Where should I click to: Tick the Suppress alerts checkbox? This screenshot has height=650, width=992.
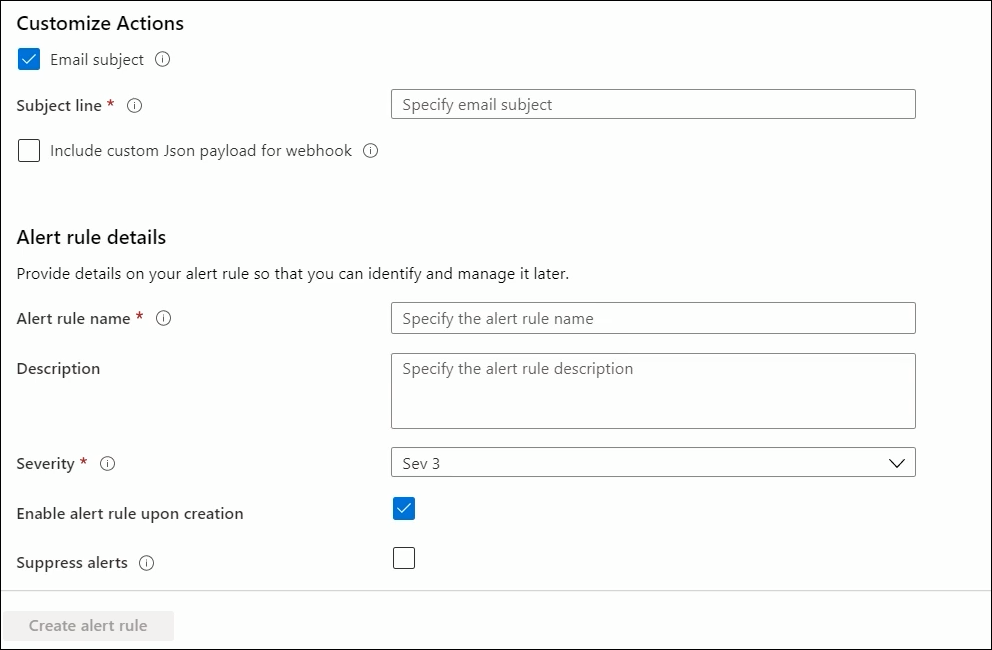pyautogui.click(x=404, y=558)
